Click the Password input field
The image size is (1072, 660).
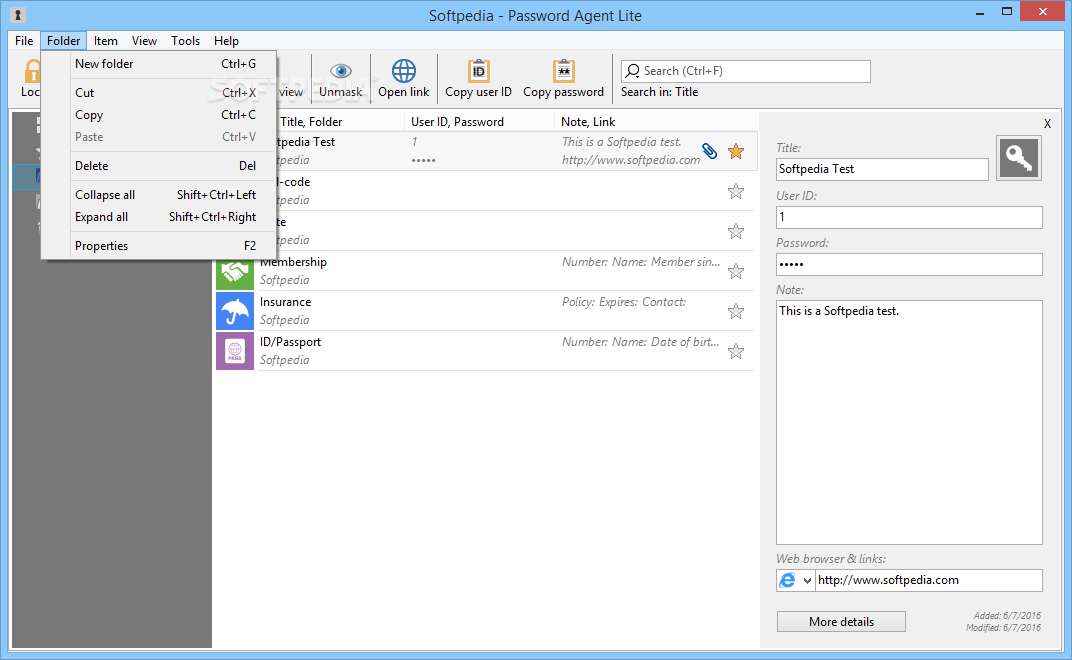pos(909,265)
